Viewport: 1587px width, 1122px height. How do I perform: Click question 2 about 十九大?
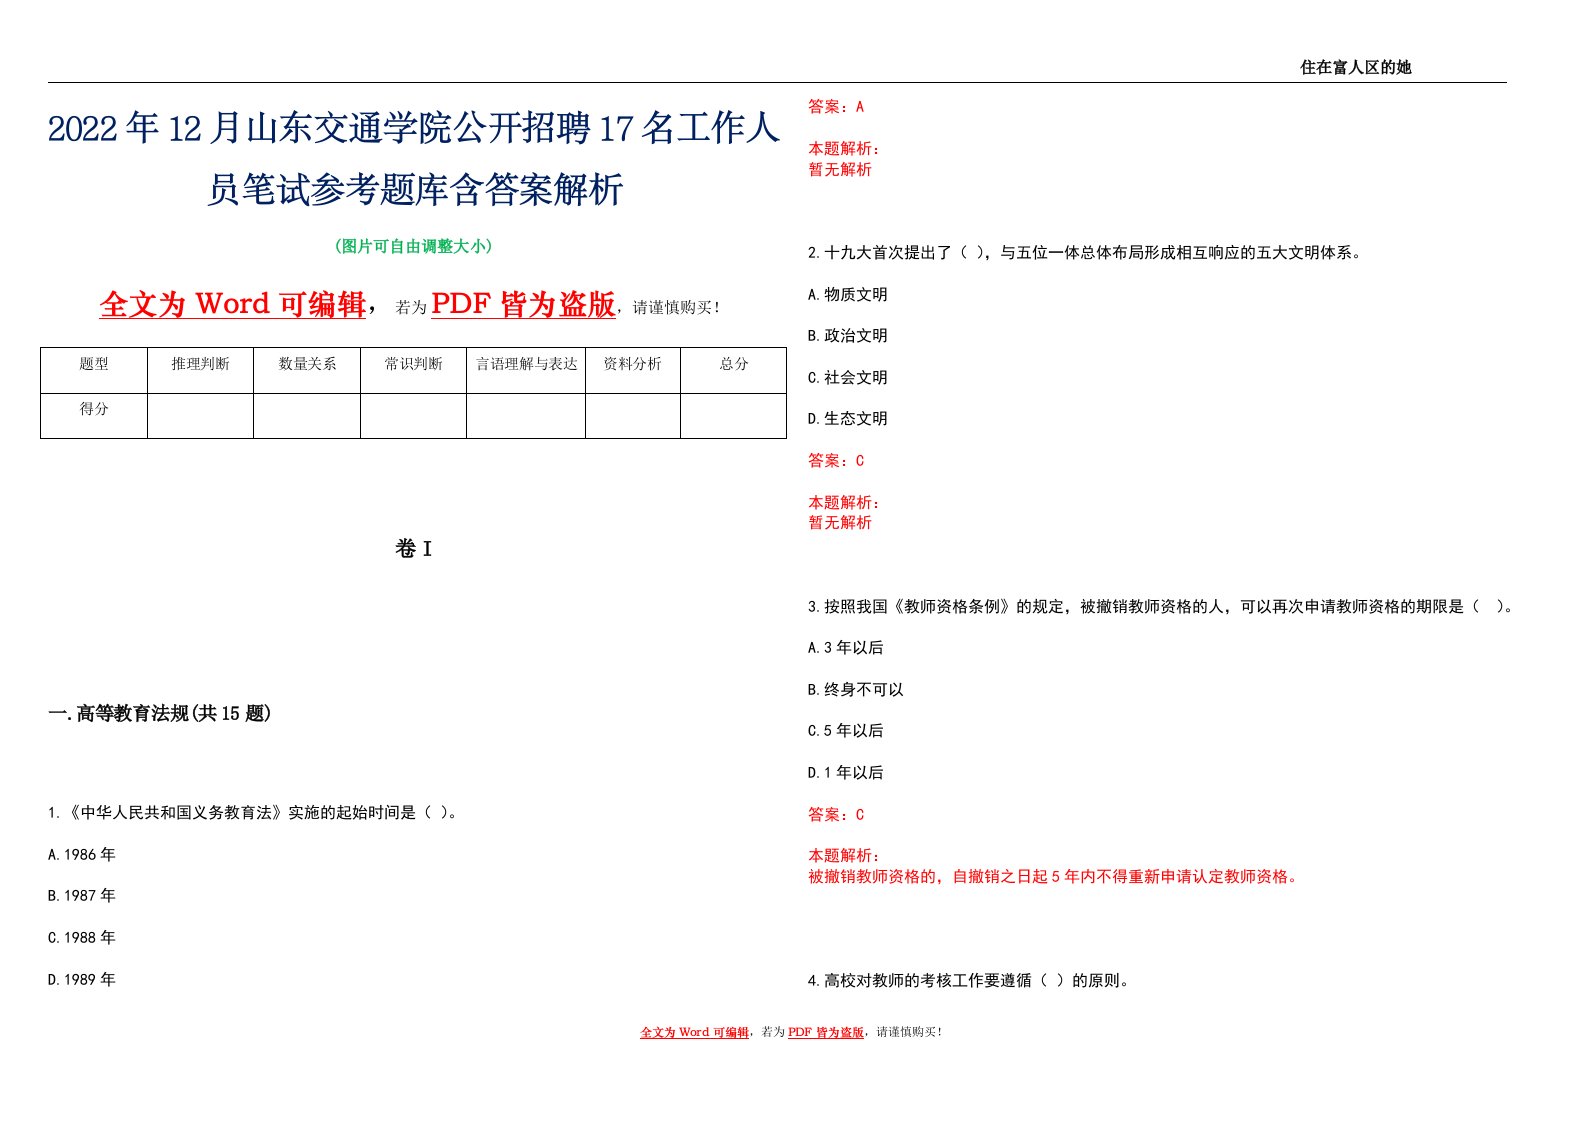tap(1085, 253)
